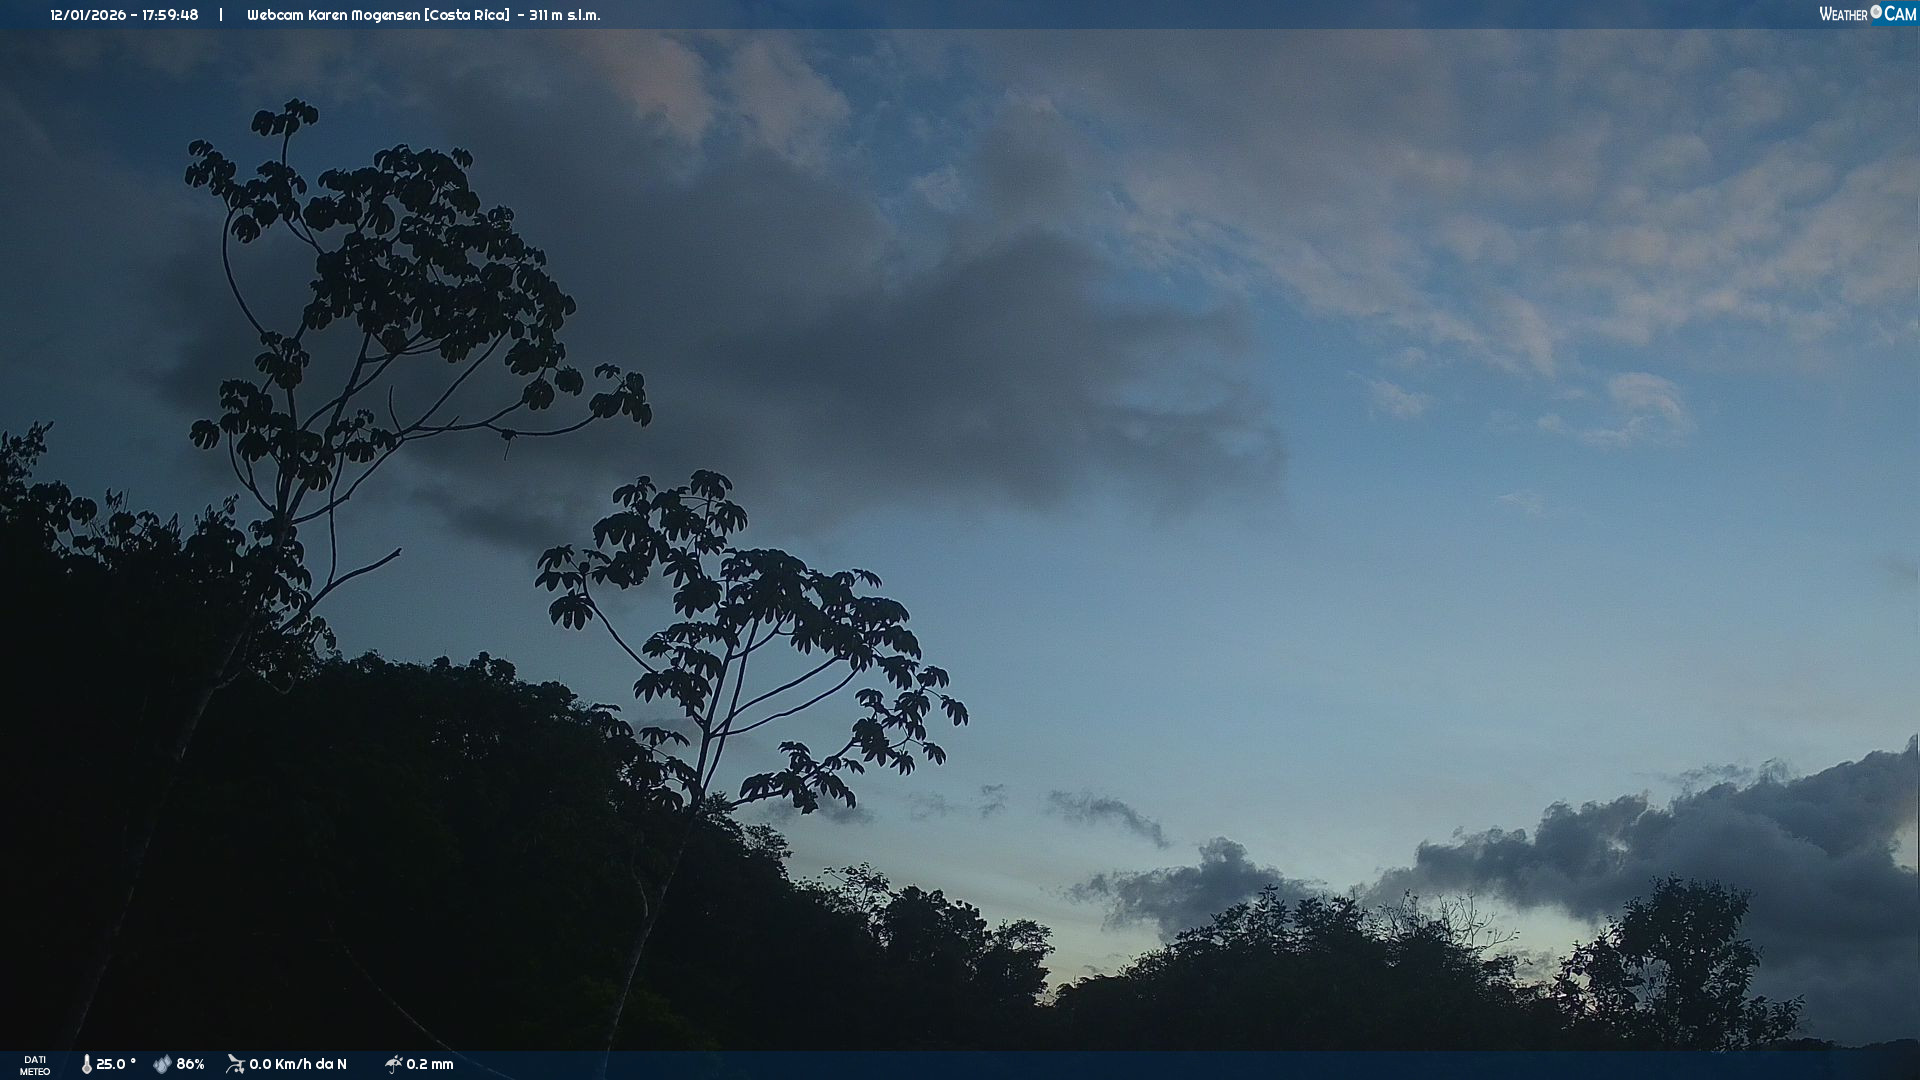Click the 0.2 mm rainfall value
Viewport: 1920px width, 1080px height.
point(430,1064)
